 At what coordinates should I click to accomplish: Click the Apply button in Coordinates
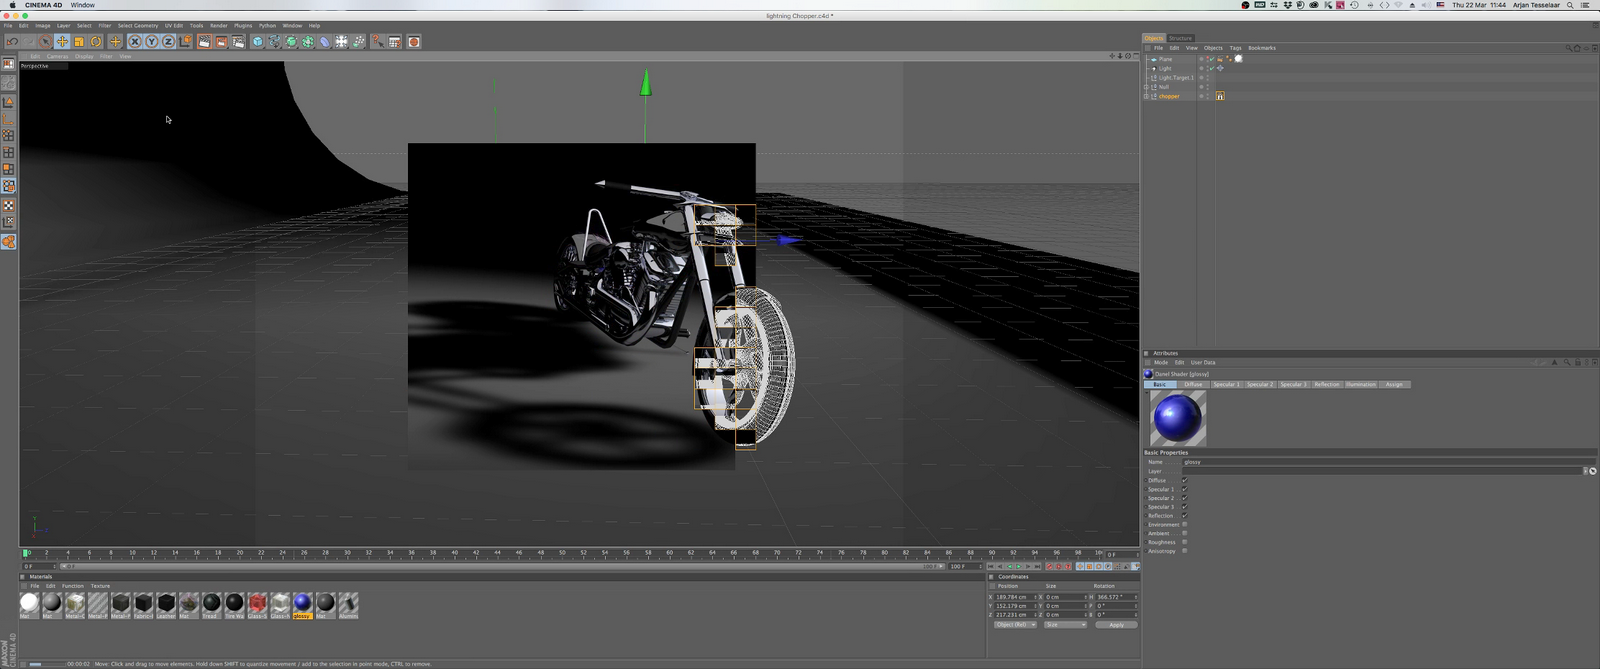click(1116, 625)
